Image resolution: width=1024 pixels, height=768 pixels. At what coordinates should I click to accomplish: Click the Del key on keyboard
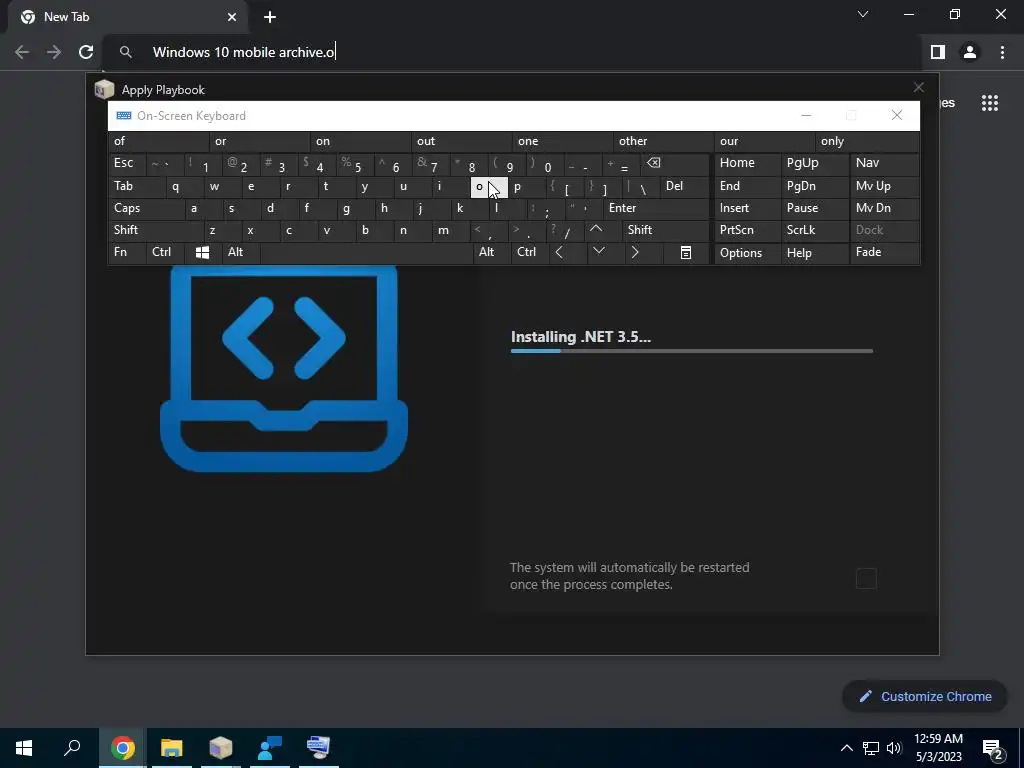(685, 186)
